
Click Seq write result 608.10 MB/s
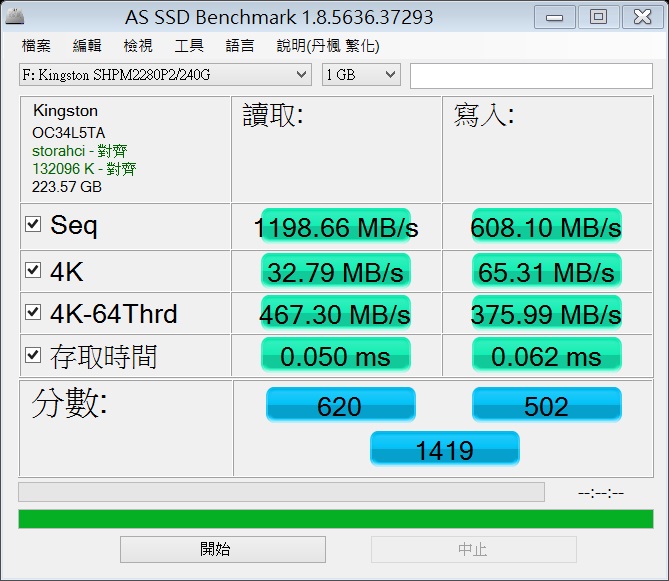pyautogui.click(x=546, y=227)
